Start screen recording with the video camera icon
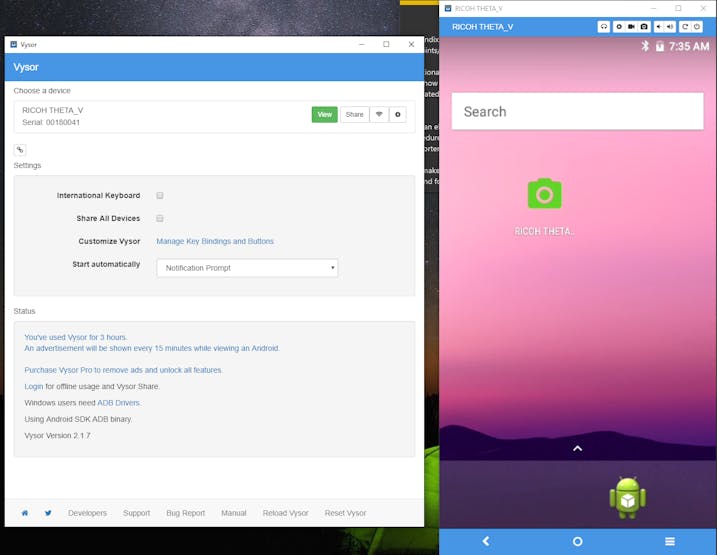Screen dimensions: 717x555 coord(631,27)
